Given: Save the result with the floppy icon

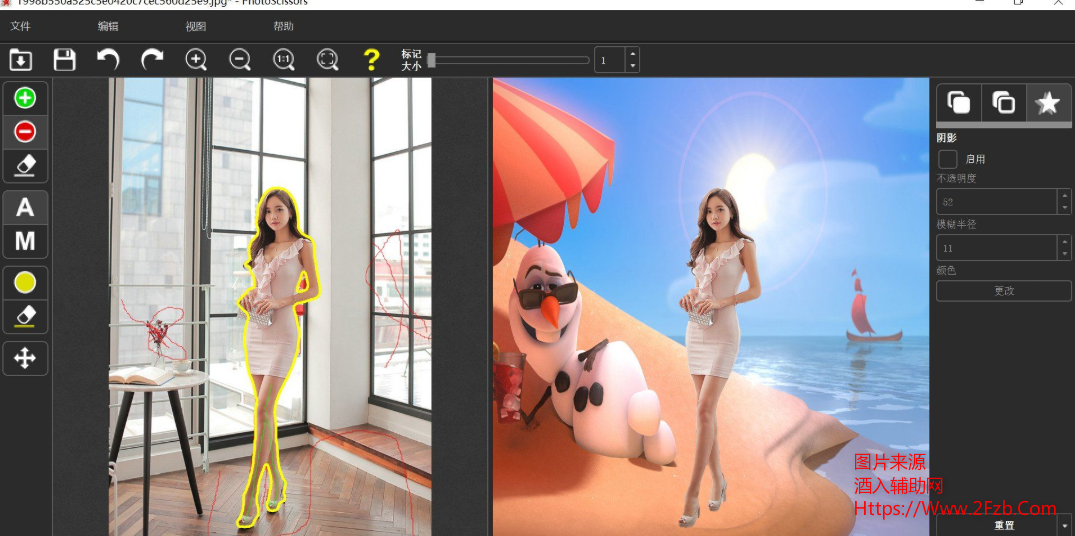Looking at the screenshot, I should [x=64, y=60].
